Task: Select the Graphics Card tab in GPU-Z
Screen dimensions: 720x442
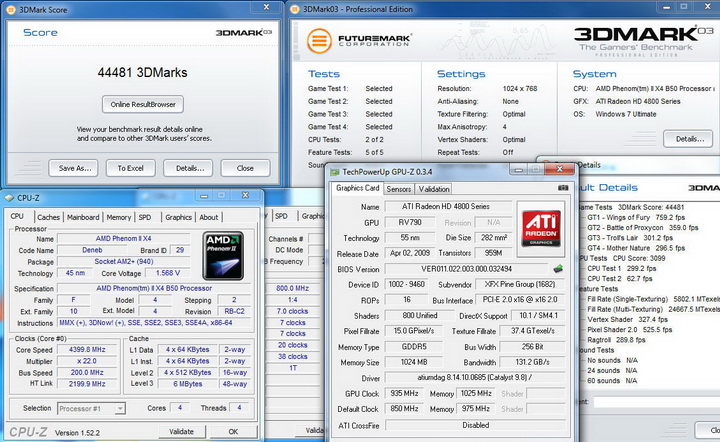Action: click(357, 188)
